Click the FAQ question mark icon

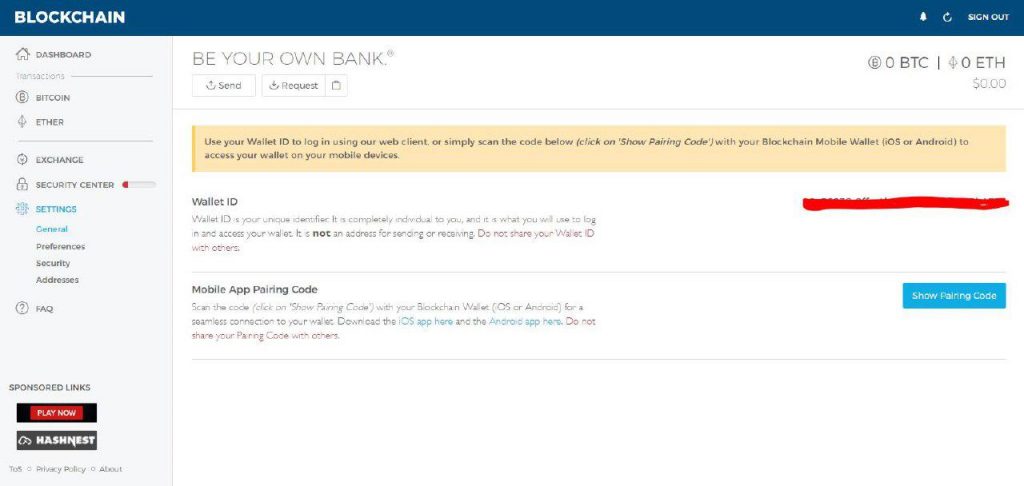point(22,308)
